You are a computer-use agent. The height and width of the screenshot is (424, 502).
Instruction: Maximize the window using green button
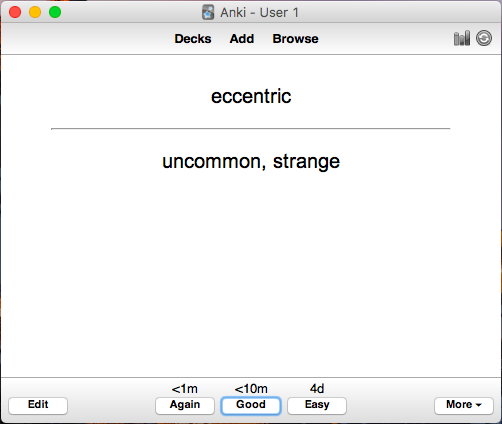pyautogui.click(x=55, y=12)
